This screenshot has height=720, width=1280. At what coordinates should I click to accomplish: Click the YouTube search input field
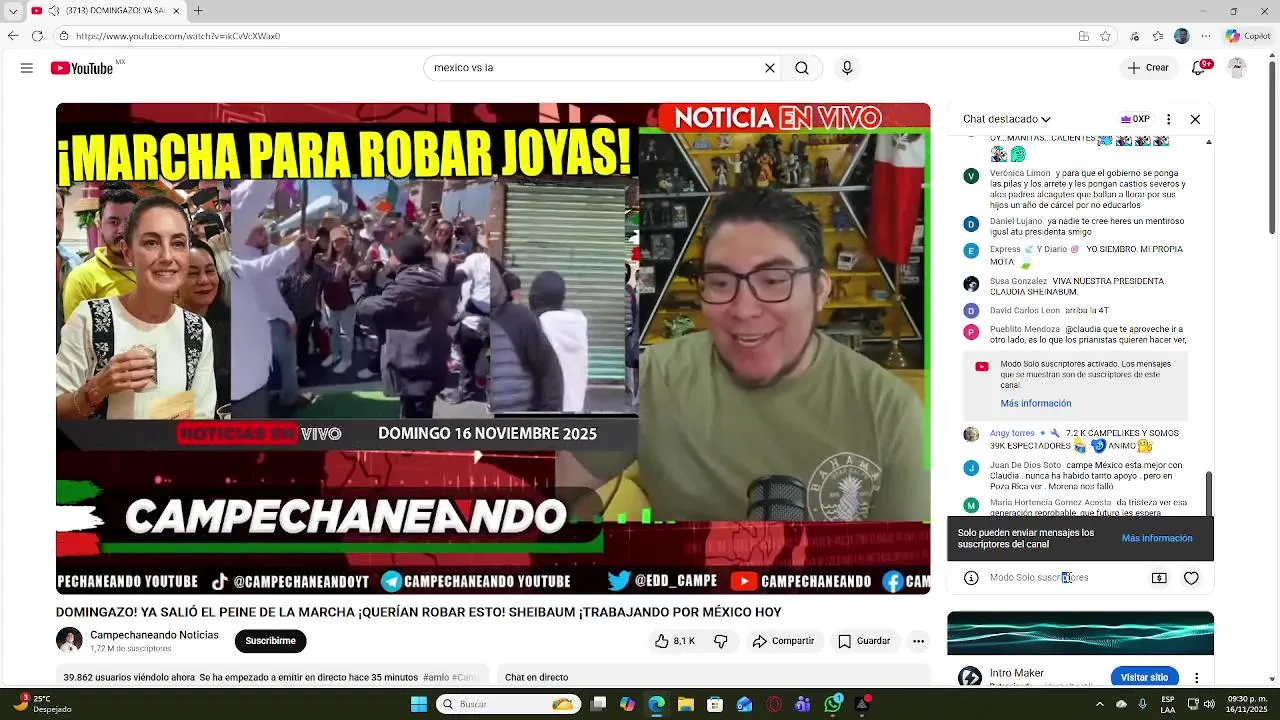595,68
